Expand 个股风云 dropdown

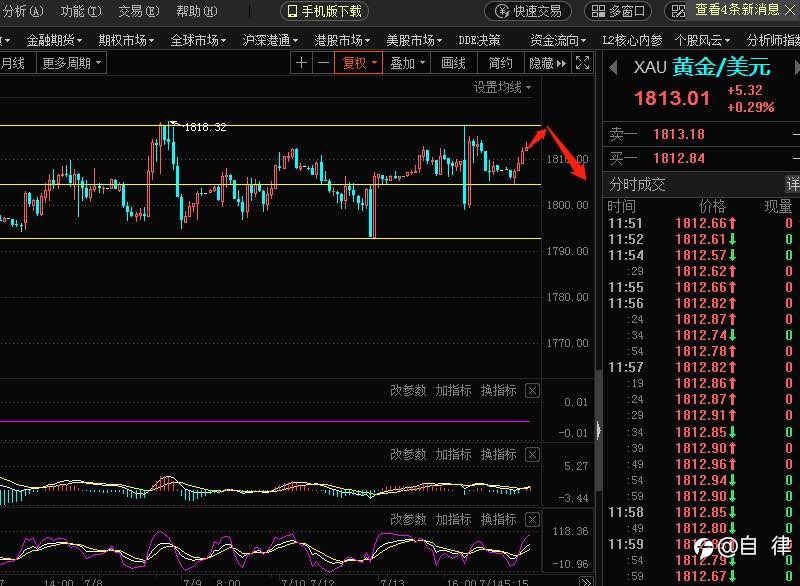tap(702, 40)
